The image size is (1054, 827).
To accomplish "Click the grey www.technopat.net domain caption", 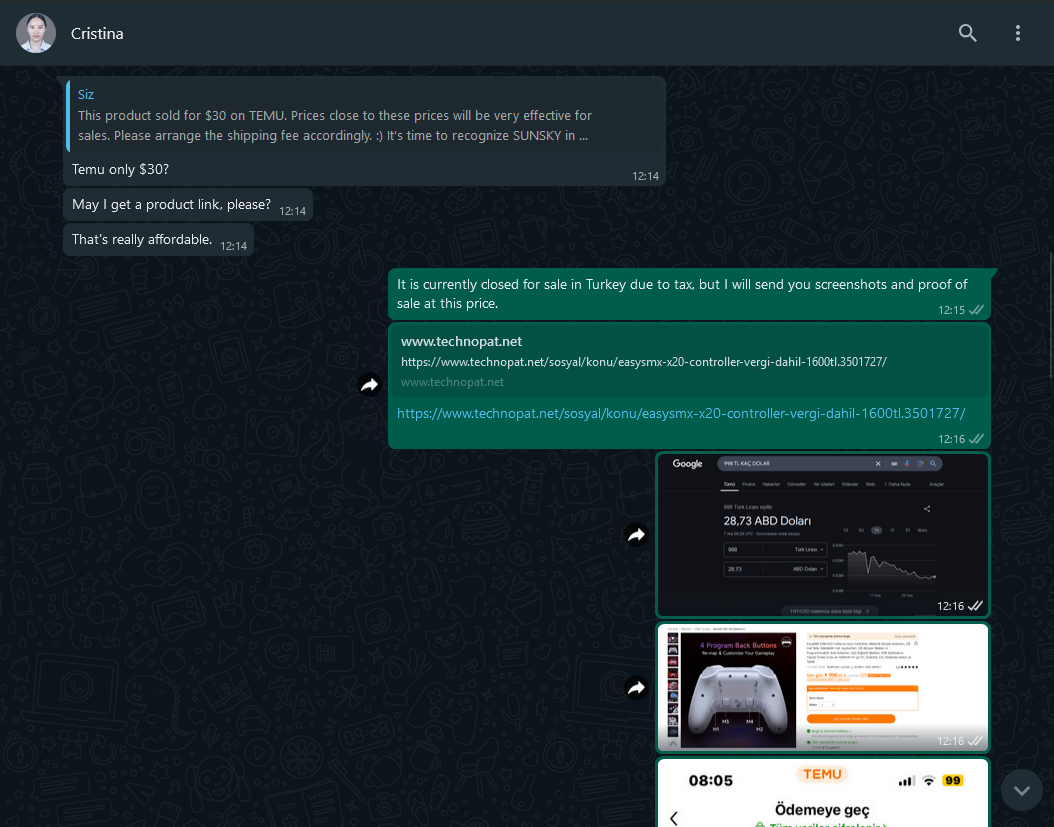I will [452, 382].
